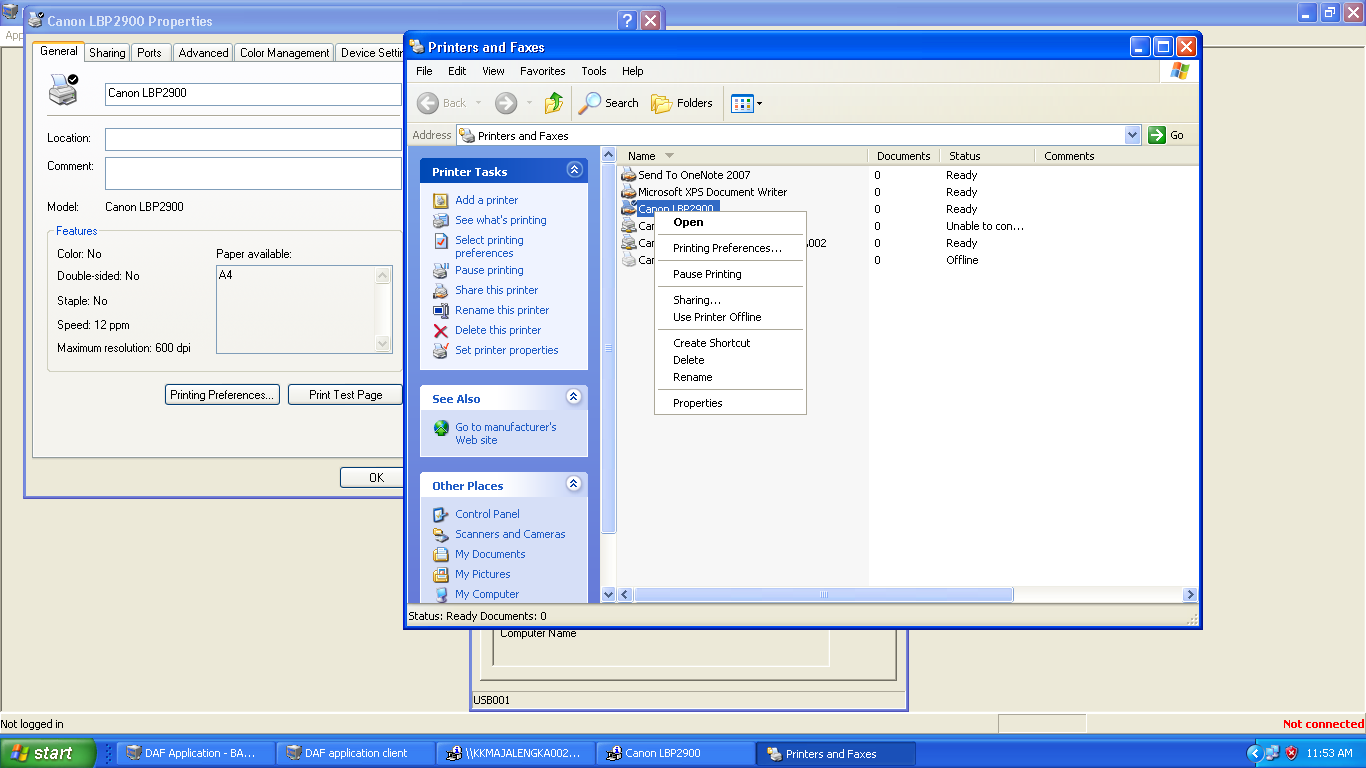Switch to DAF application client taskbar button
Screen dimensions: 1366x768
pos(356,754)
